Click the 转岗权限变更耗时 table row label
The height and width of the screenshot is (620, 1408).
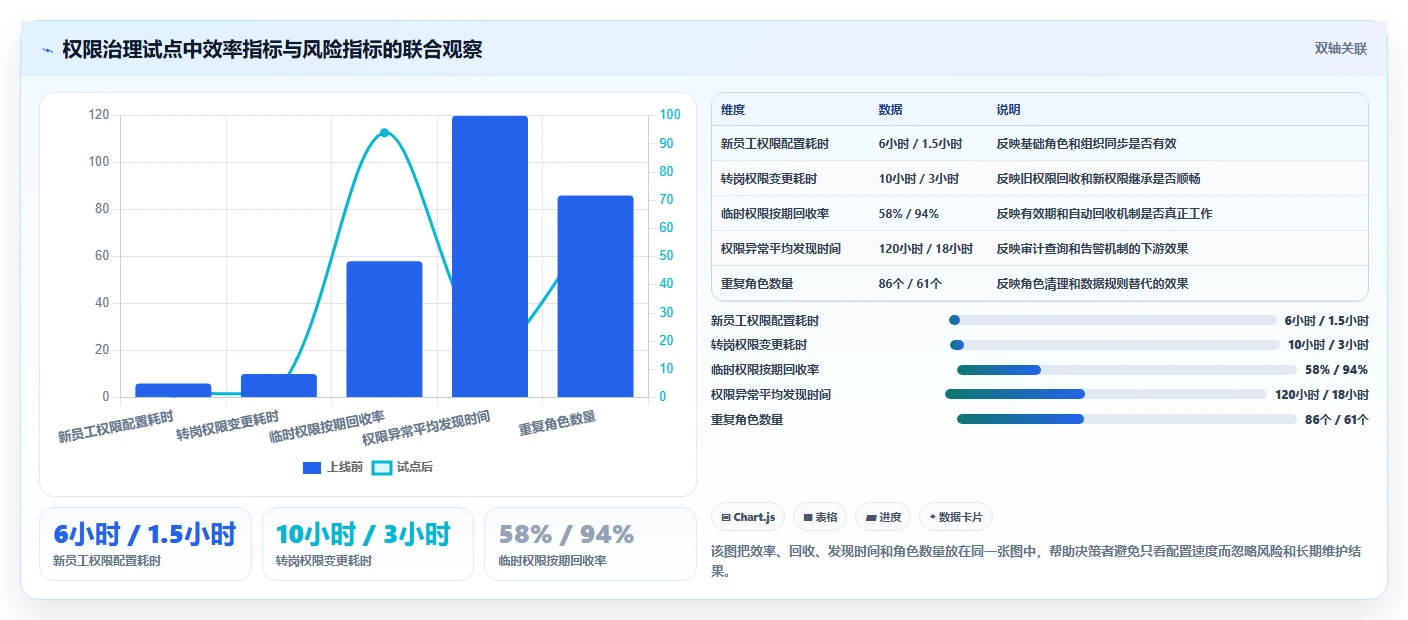pos(769,179)
